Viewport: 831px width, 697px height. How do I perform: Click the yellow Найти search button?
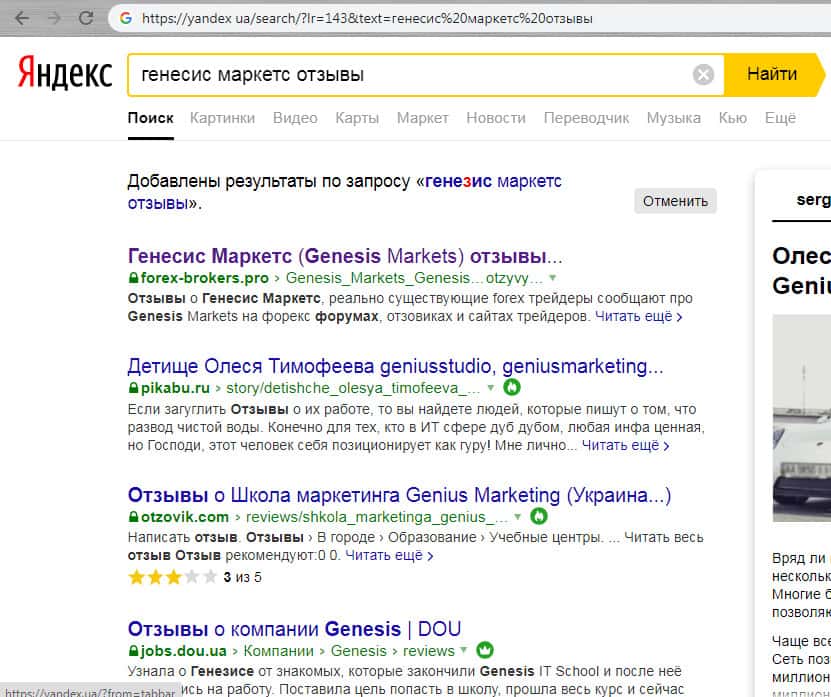pyautogui.click(x=772, y=74)
